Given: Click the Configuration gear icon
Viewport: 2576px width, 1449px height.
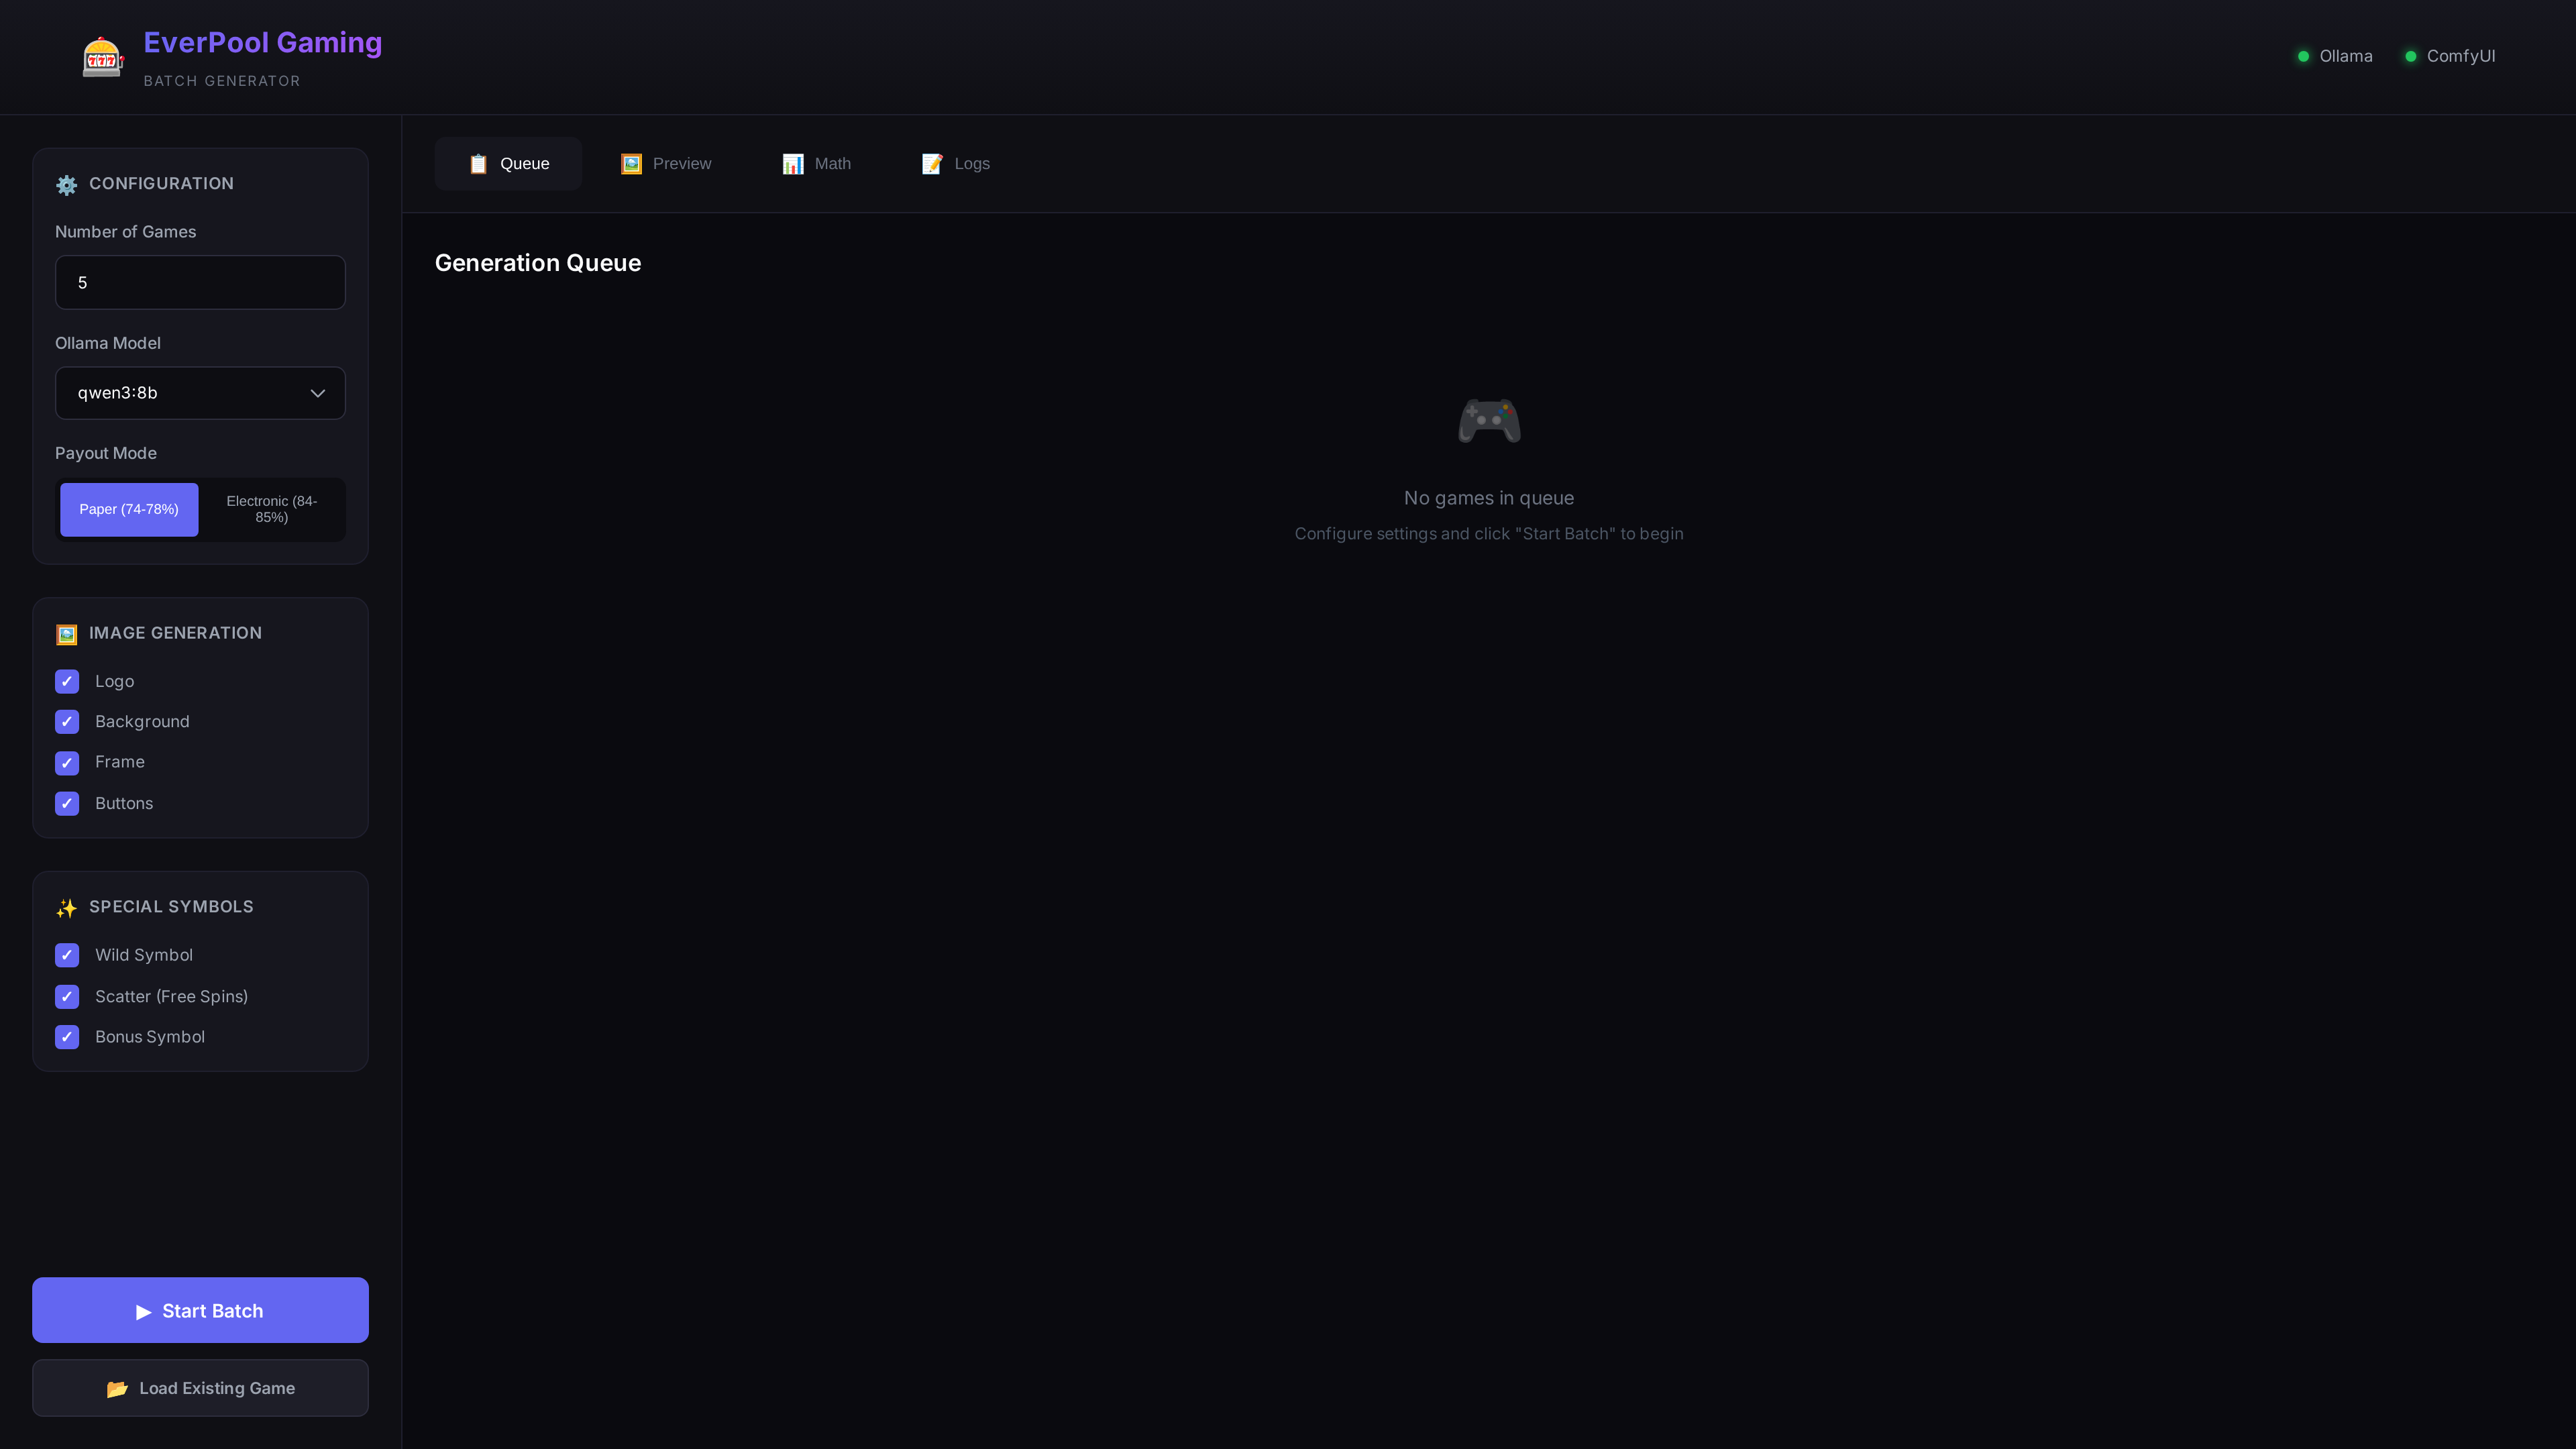Looking at the screenshot, I should pyautogui.click(x=66, y=185).
